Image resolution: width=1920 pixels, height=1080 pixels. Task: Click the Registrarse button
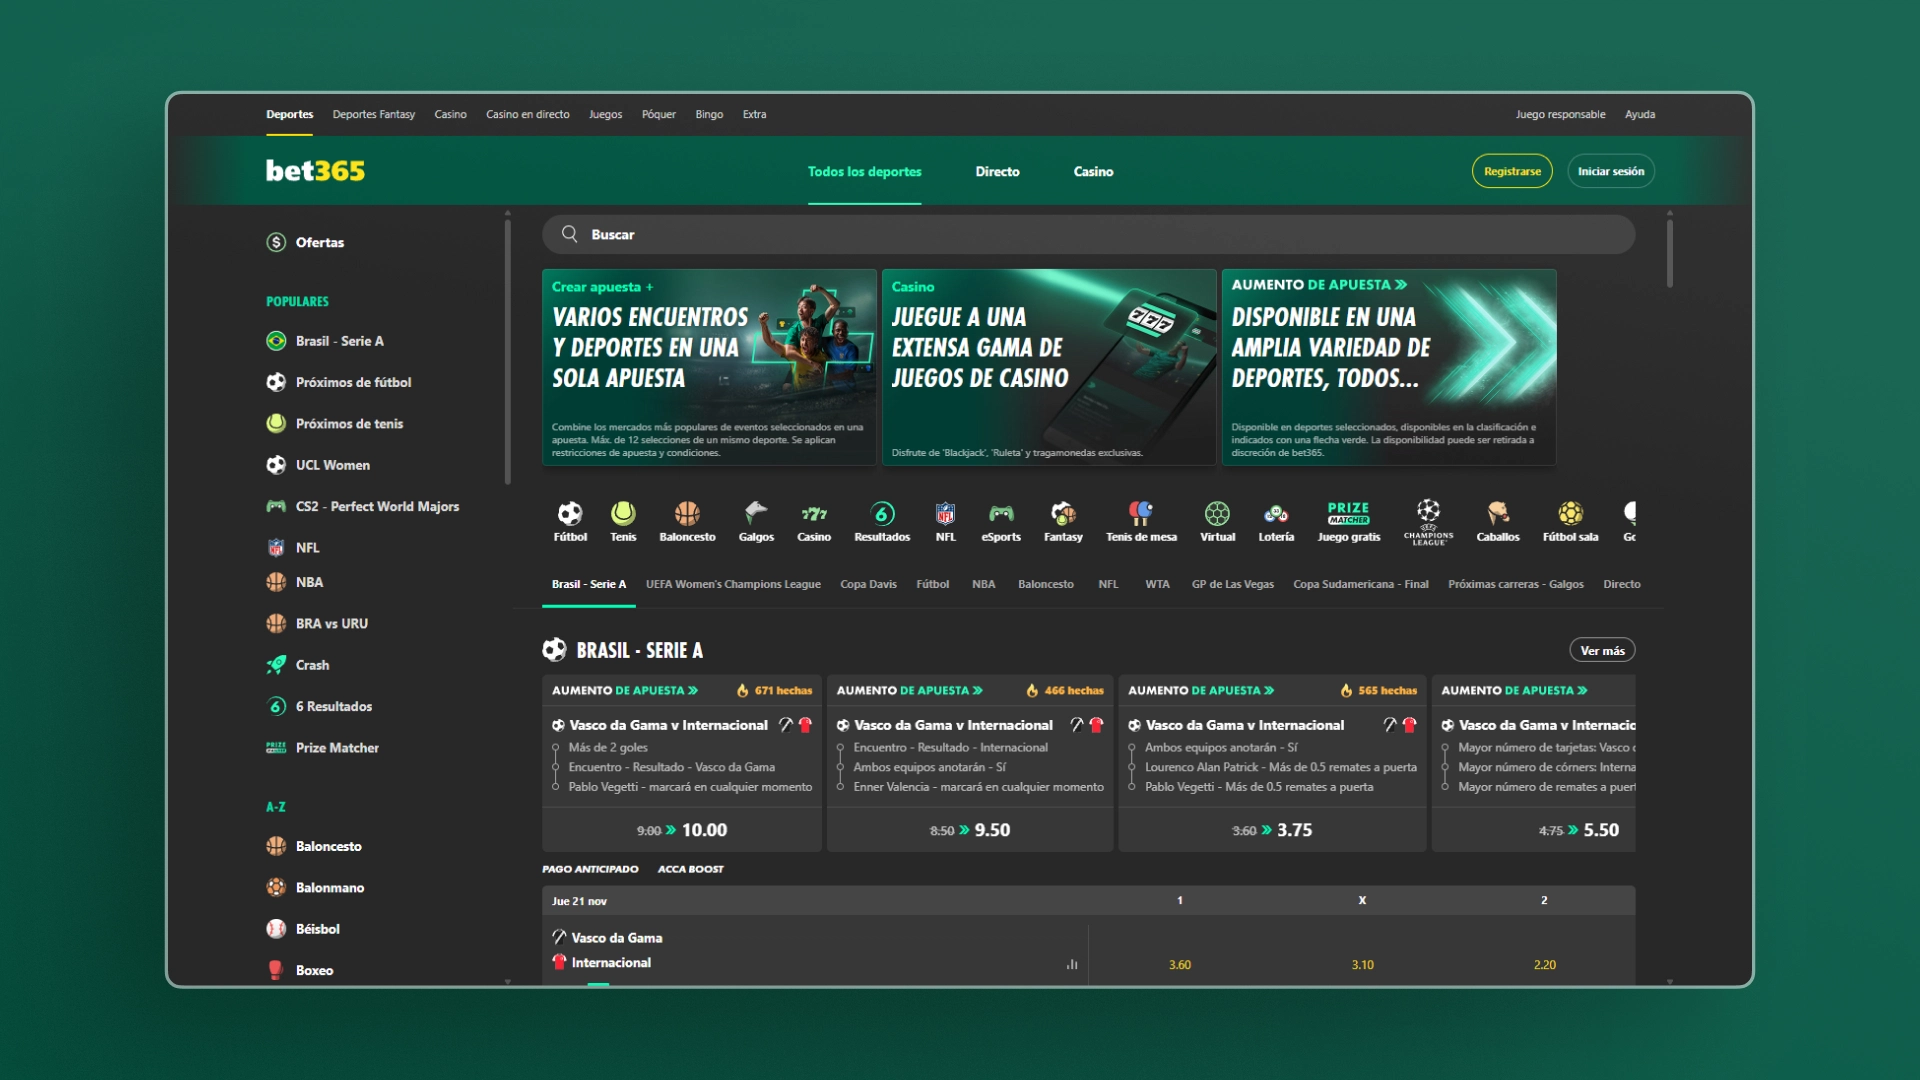tap(1512, 171)
